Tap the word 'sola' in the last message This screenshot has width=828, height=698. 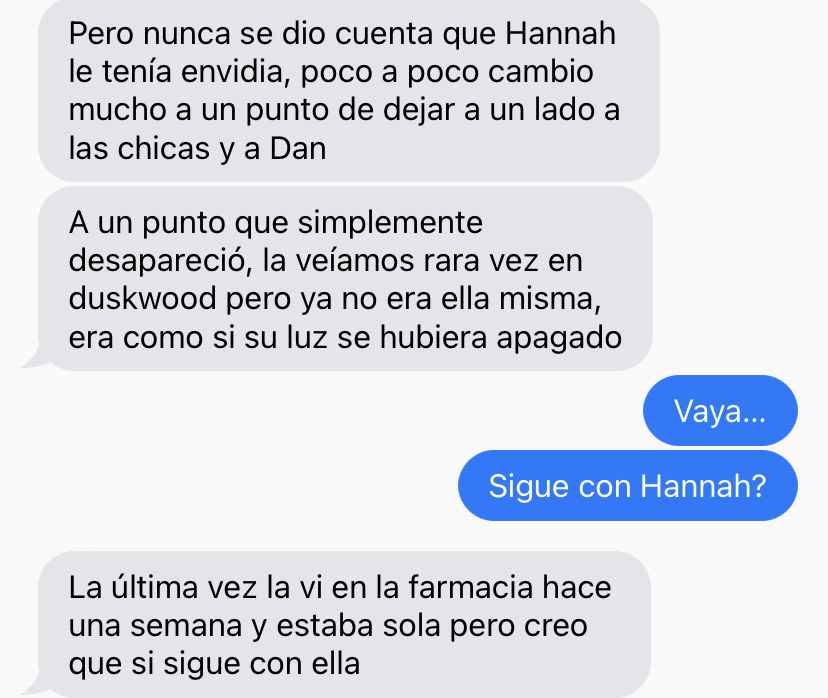coord(411,626)
